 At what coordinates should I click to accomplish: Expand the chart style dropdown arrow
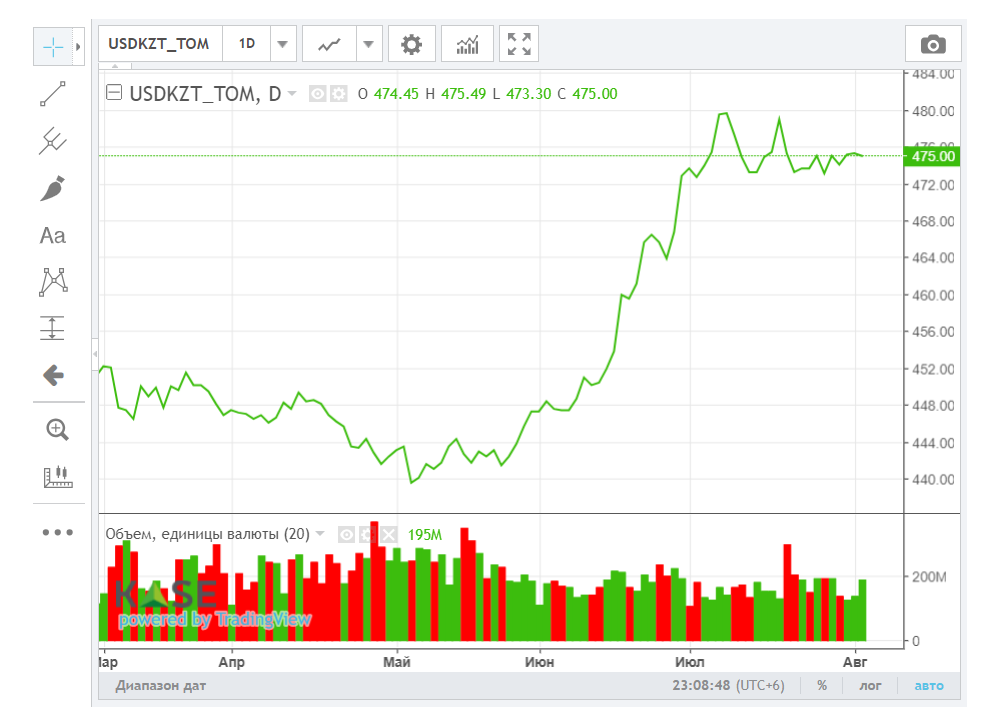click(x=369, y=44)
